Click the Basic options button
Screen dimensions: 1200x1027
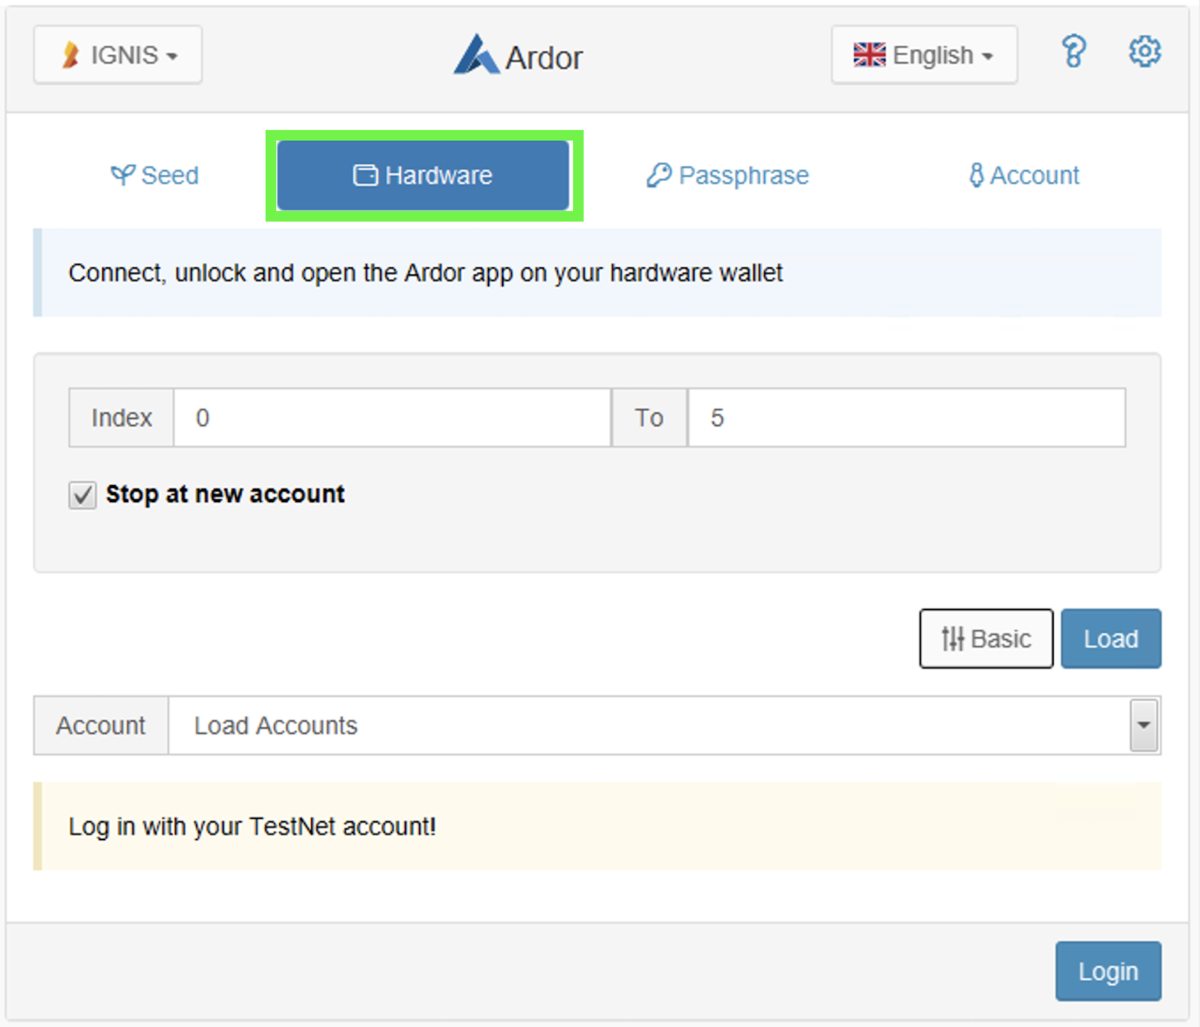pos(986,638)
